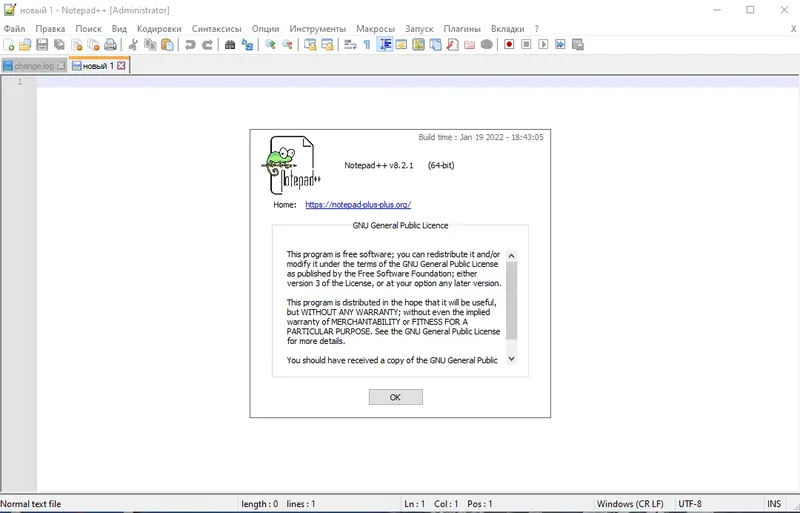
Task: Open the Поиск menu
Action: pos(88,29)
